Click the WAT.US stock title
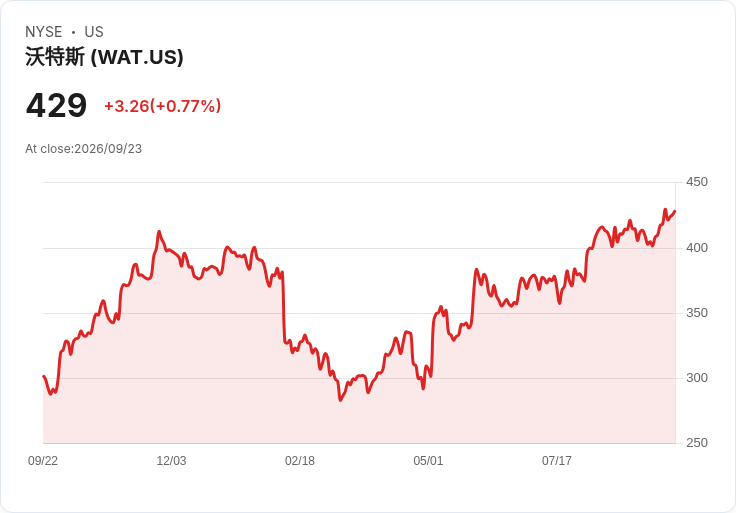Image resolution: width=736 pixels, height=513 pixels. pos(104,57)
